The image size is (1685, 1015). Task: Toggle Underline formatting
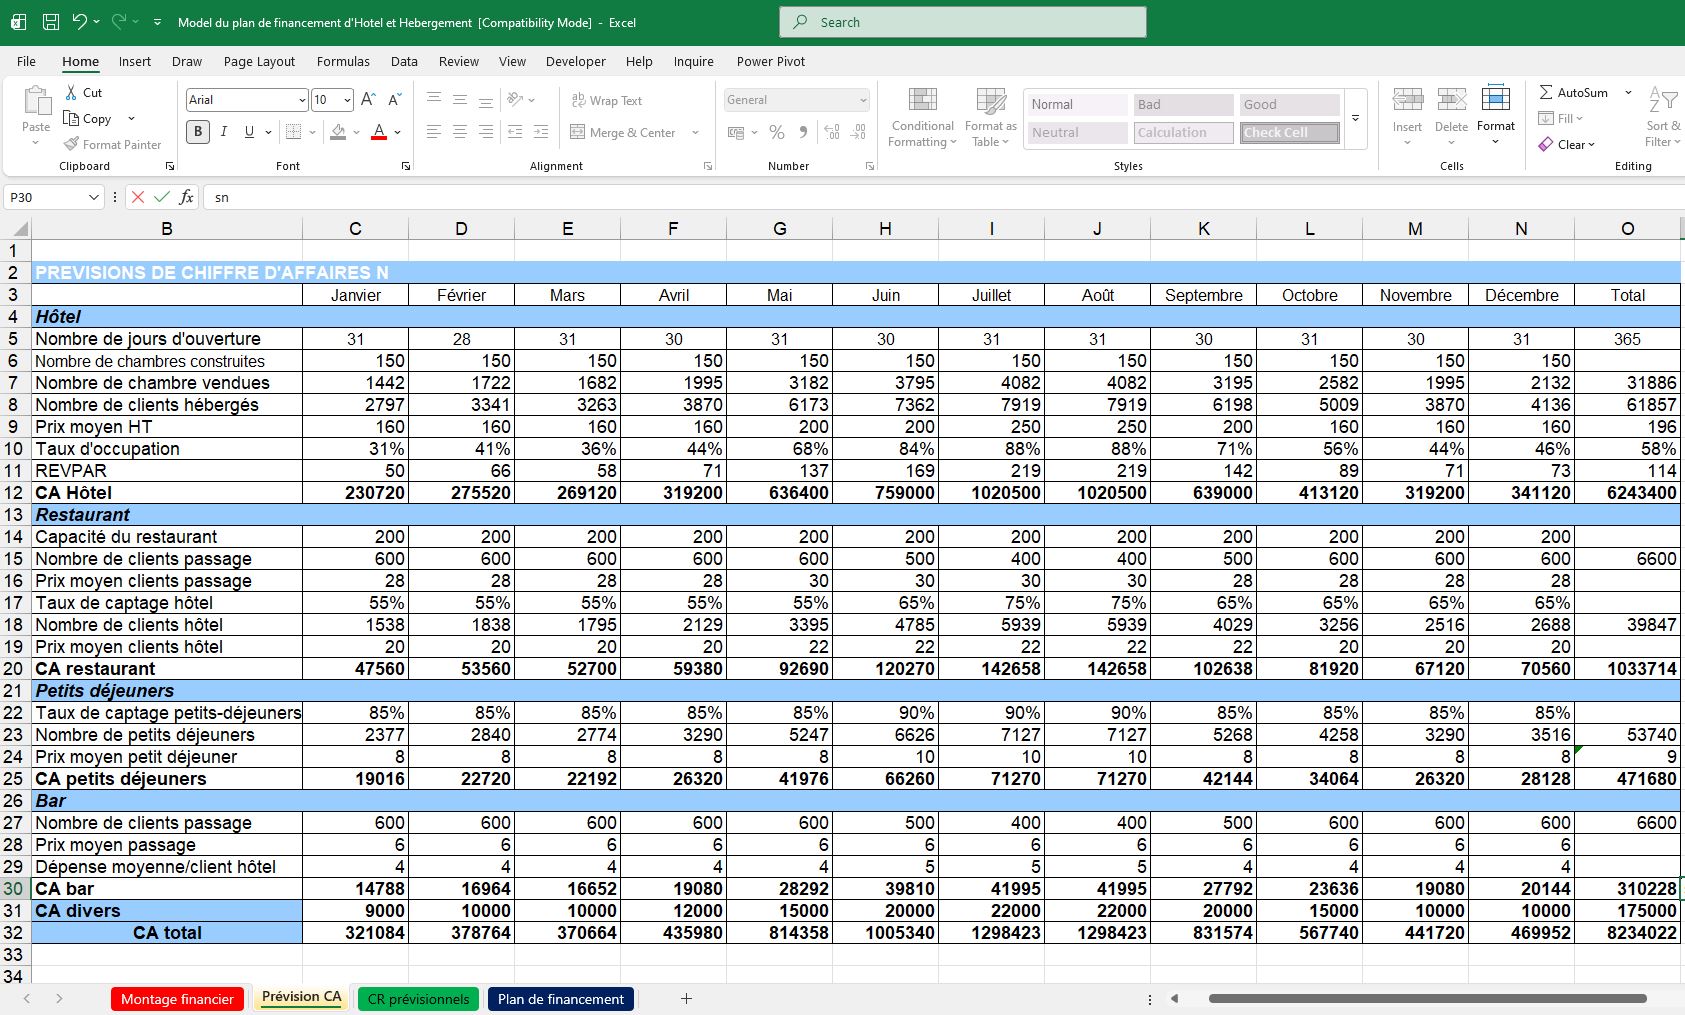click(249, 131)
